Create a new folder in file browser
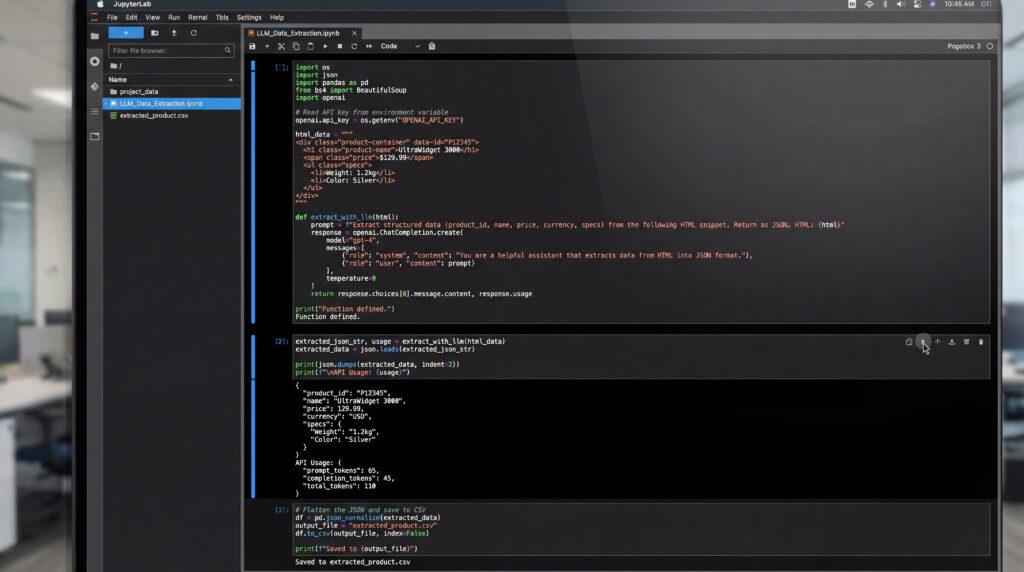This screenshot has width=1024, height=572. 155,33
